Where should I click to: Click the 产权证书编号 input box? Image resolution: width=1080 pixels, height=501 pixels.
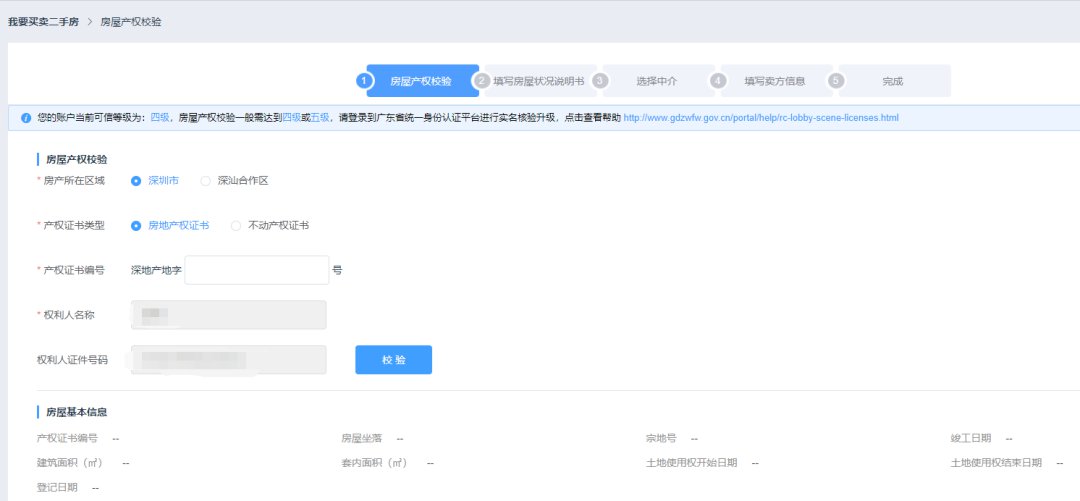coord(257,270)
